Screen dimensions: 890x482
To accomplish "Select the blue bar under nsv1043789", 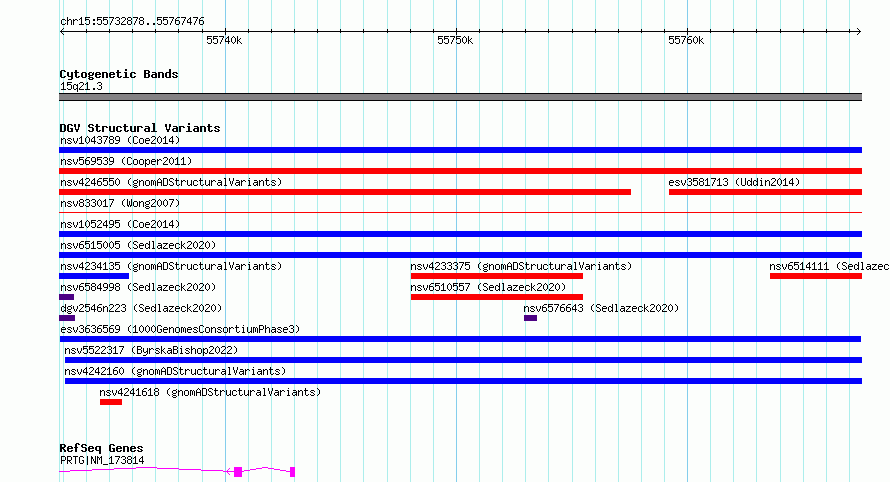I will pos(460,150).
